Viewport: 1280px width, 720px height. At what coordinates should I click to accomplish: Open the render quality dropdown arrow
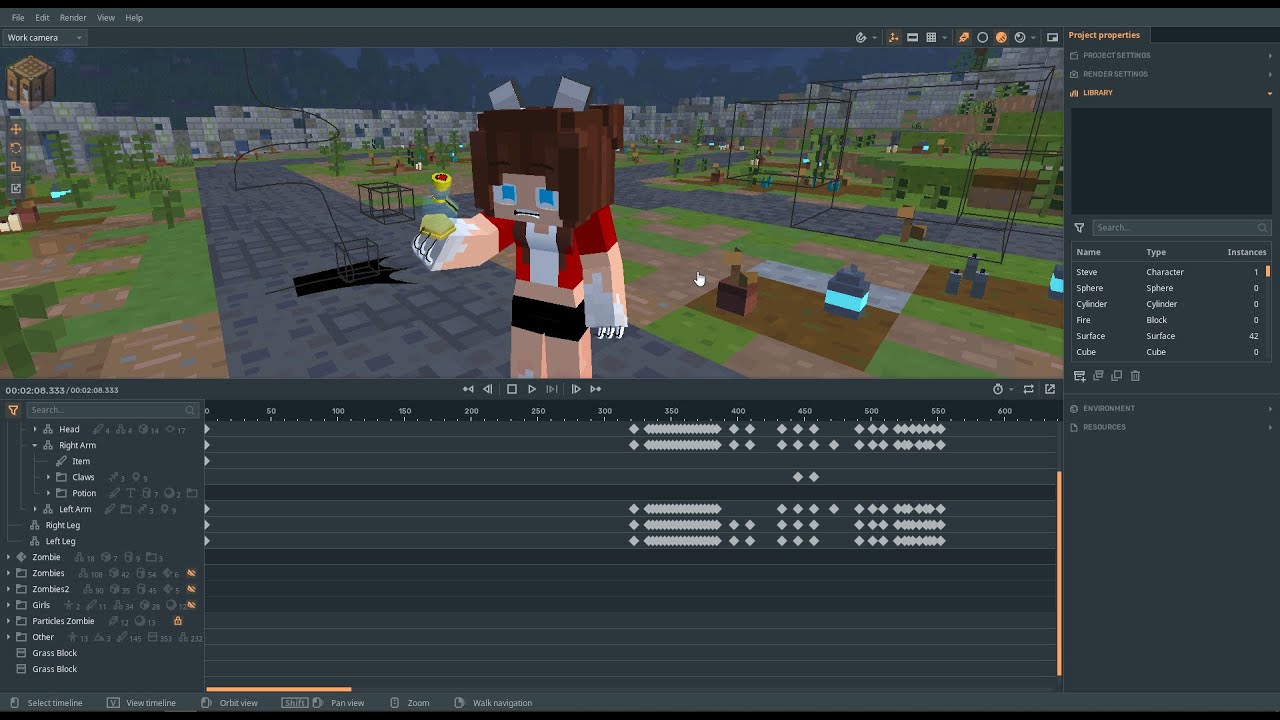click(x=1033, y=38)
